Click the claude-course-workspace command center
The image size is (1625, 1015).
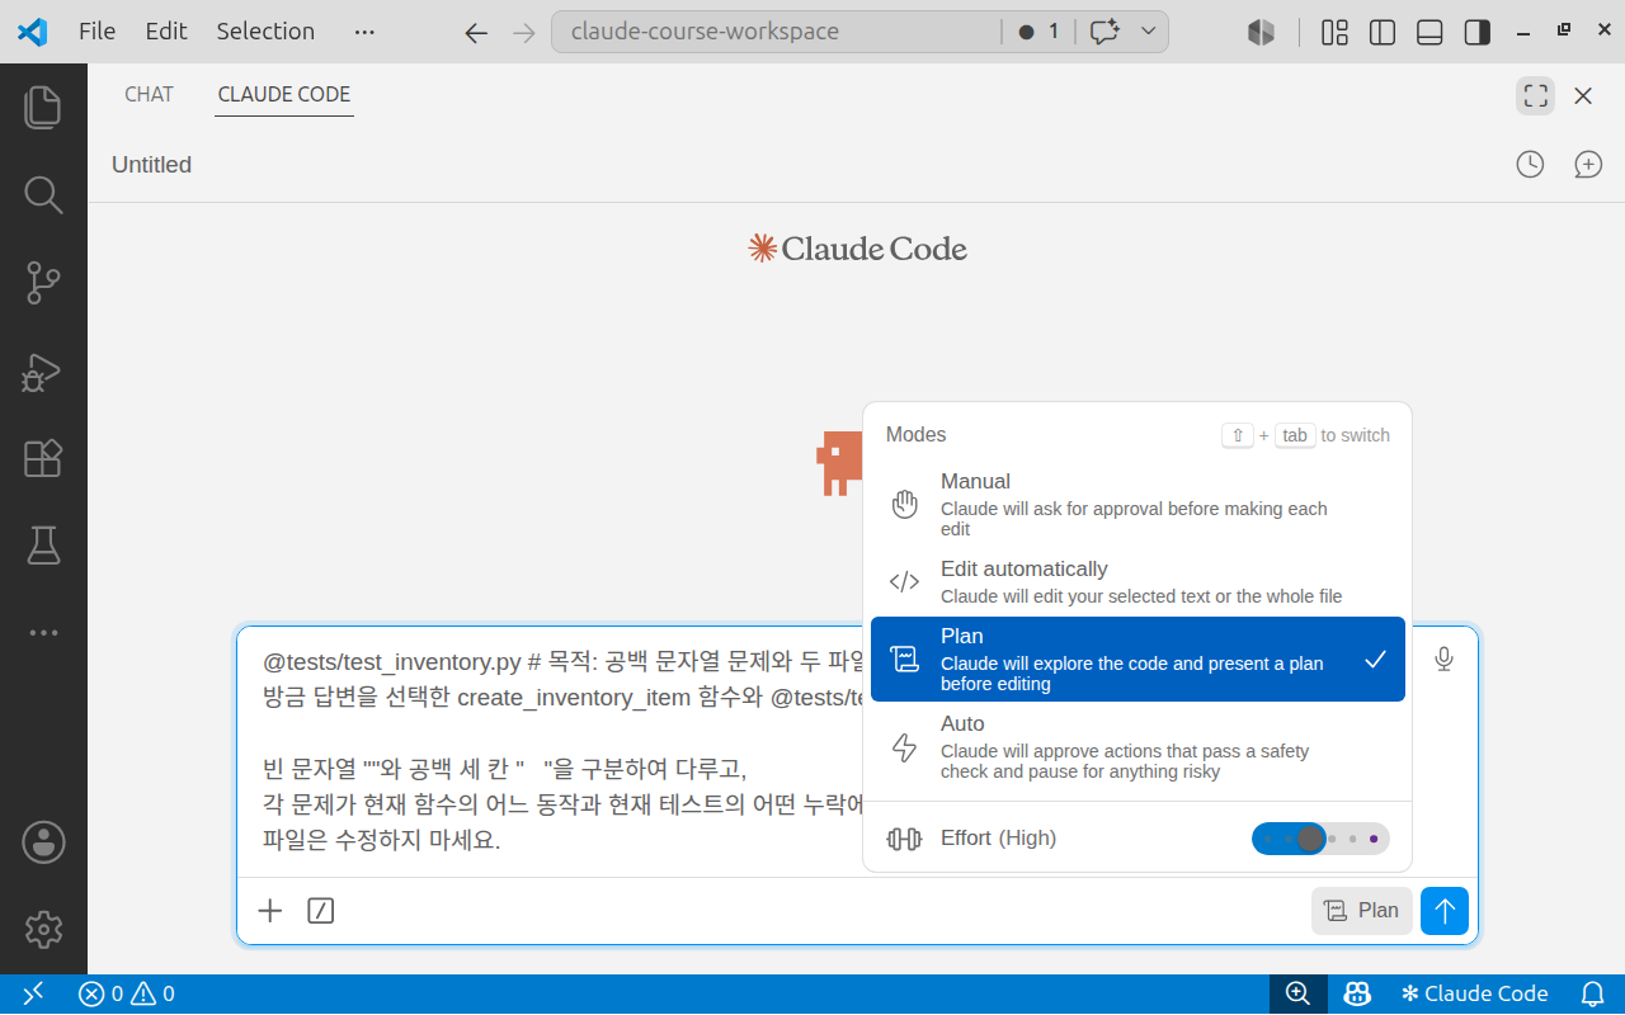[x=776, y=32]
